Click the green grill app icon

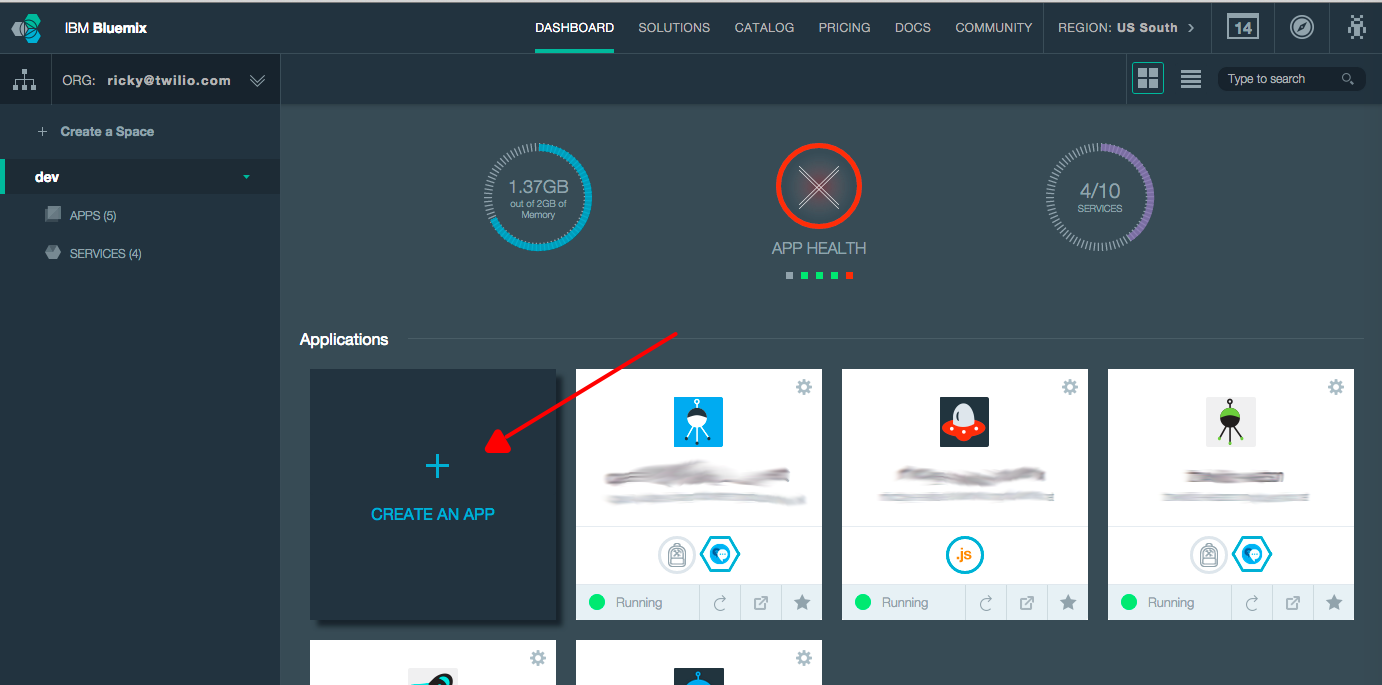pos(1230,422)
